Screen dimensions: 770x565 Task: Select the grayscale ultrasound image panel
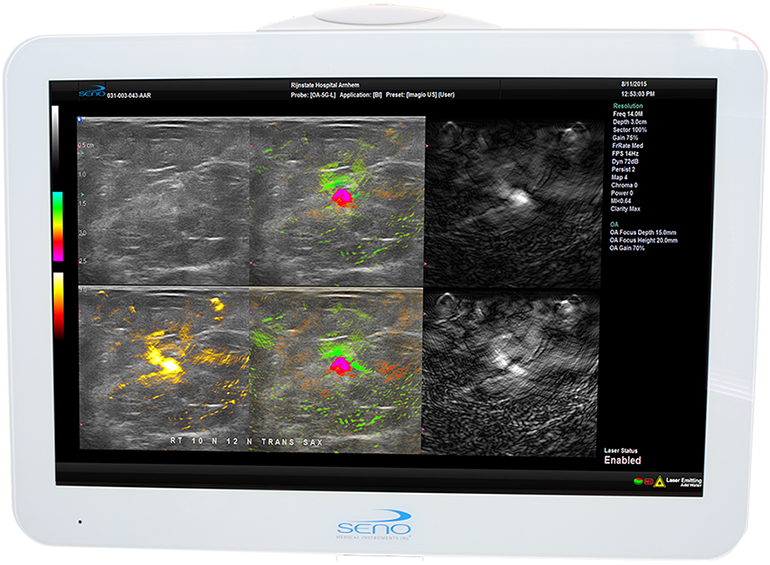(x=163, y=201)
